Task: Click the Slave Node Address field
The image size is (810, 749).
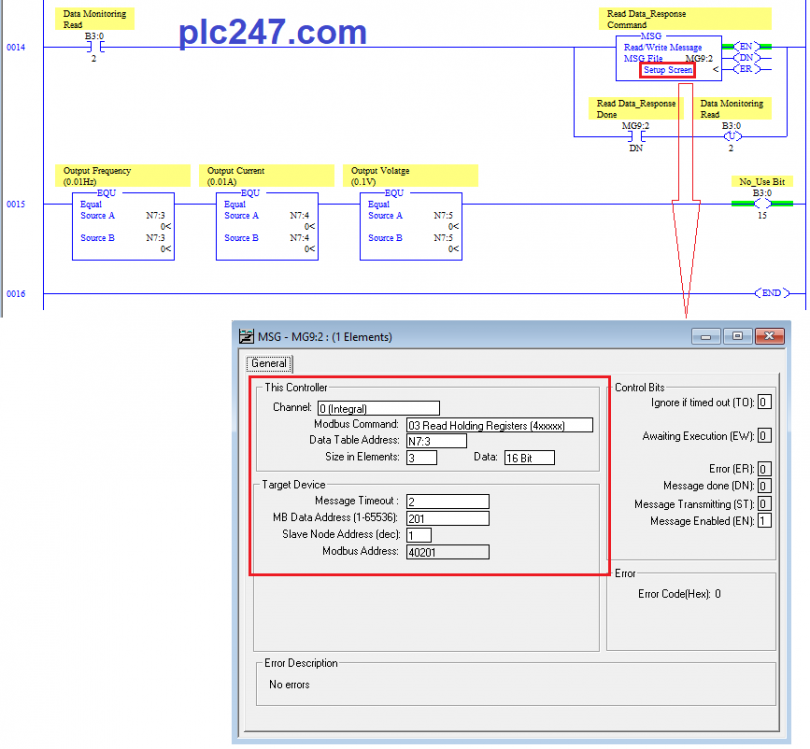Action: click(418, 535)
